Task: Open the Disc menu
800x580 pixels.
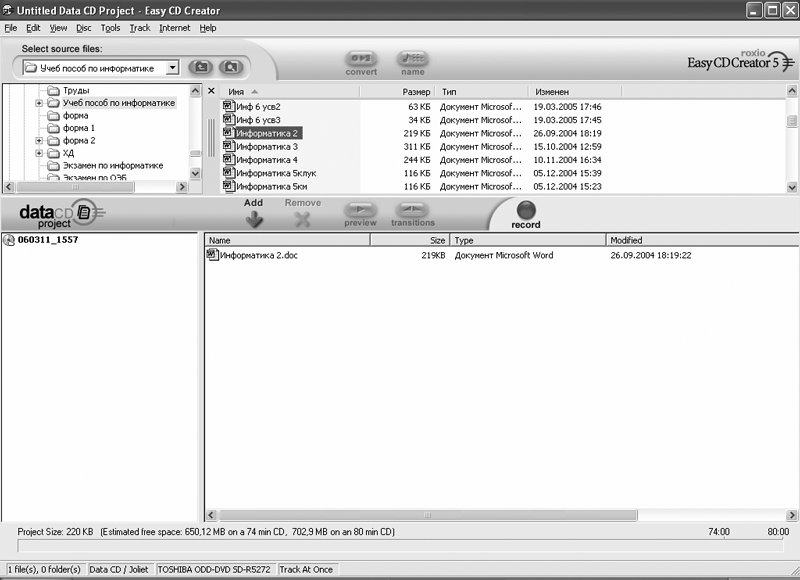Action: 84,28
